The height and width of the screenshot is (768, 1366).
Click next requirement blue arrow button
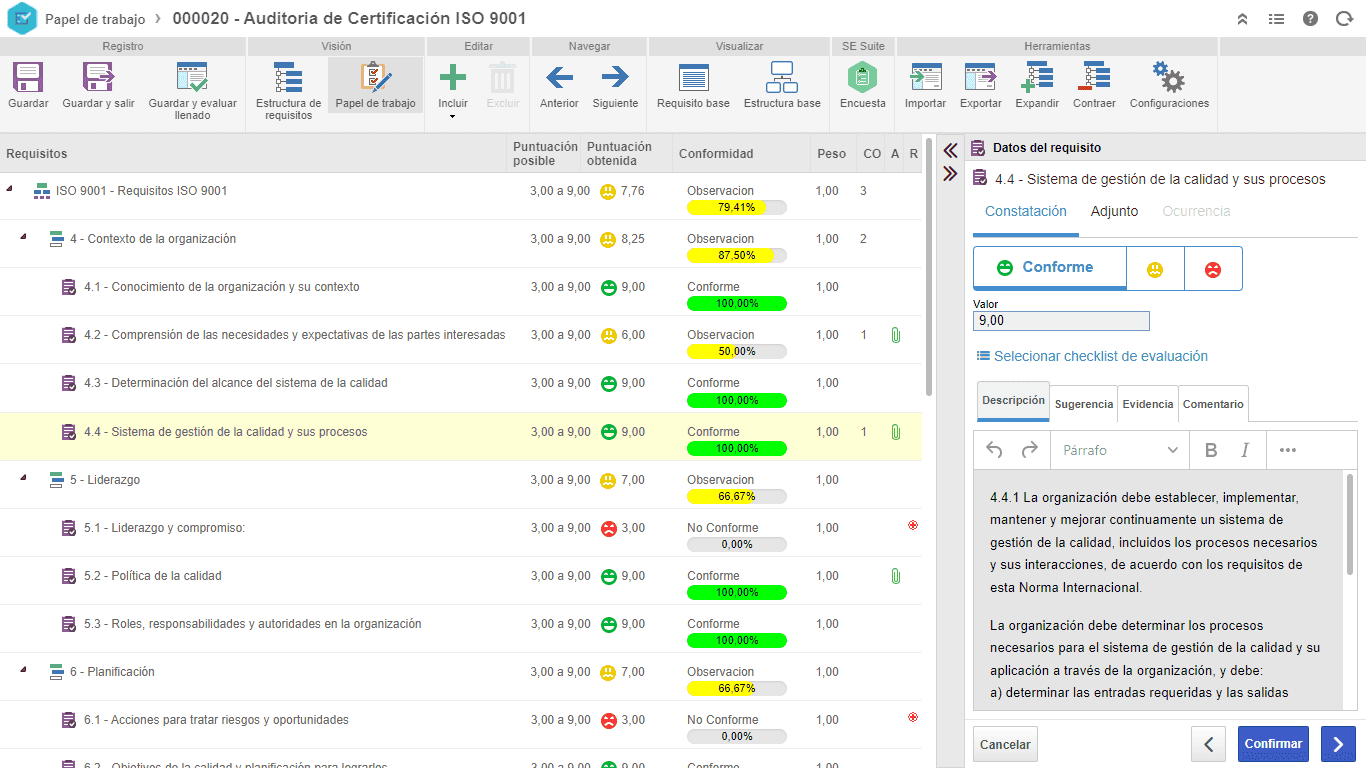1338,744
